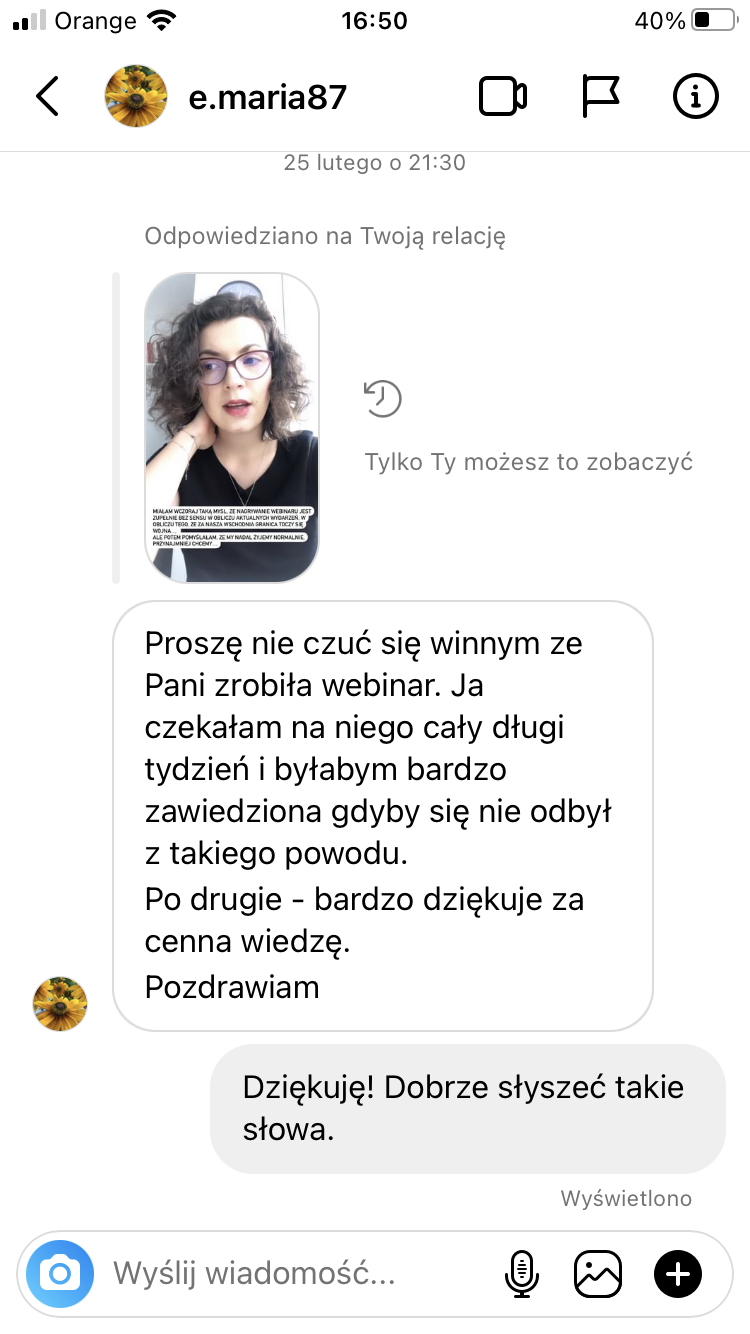This screenshot has width=750, height=1334.
Task: Tap the 'Tylko Ty możesz to zobaczyć' text
Action: click(x=529, y=462)
